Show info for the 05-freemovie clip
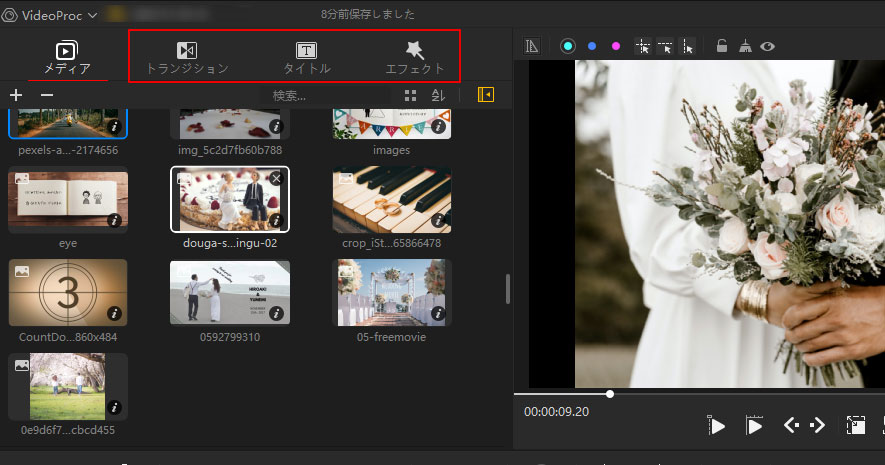 click(x=438, y=313)
